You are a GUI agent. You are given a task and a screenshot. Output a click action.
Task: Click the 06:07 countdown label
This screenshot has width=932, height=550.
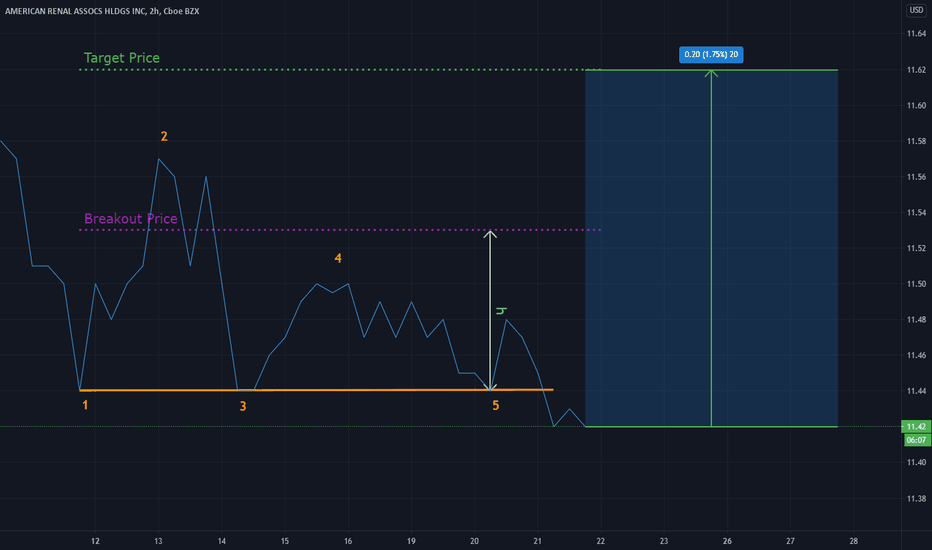[916, 440]
